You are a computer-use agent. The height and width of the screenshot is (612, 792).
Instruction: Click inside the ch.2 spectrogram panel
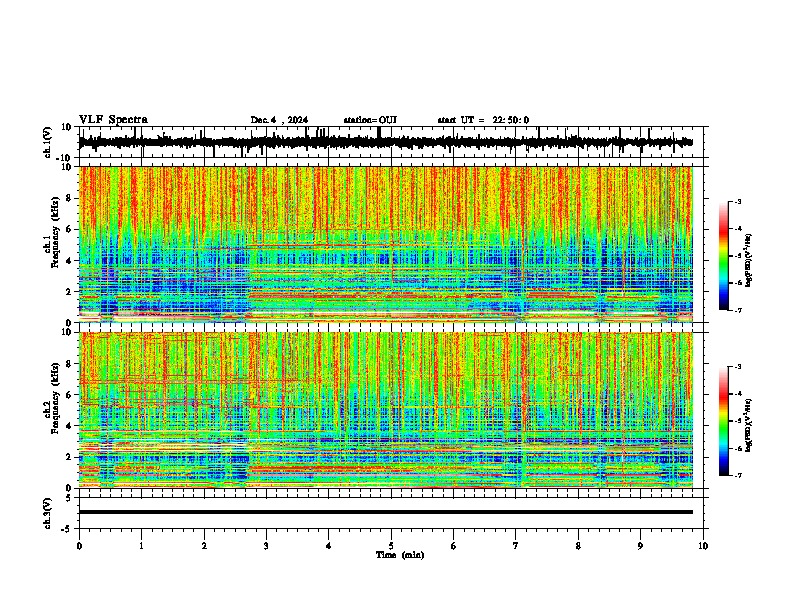[385, 410]
